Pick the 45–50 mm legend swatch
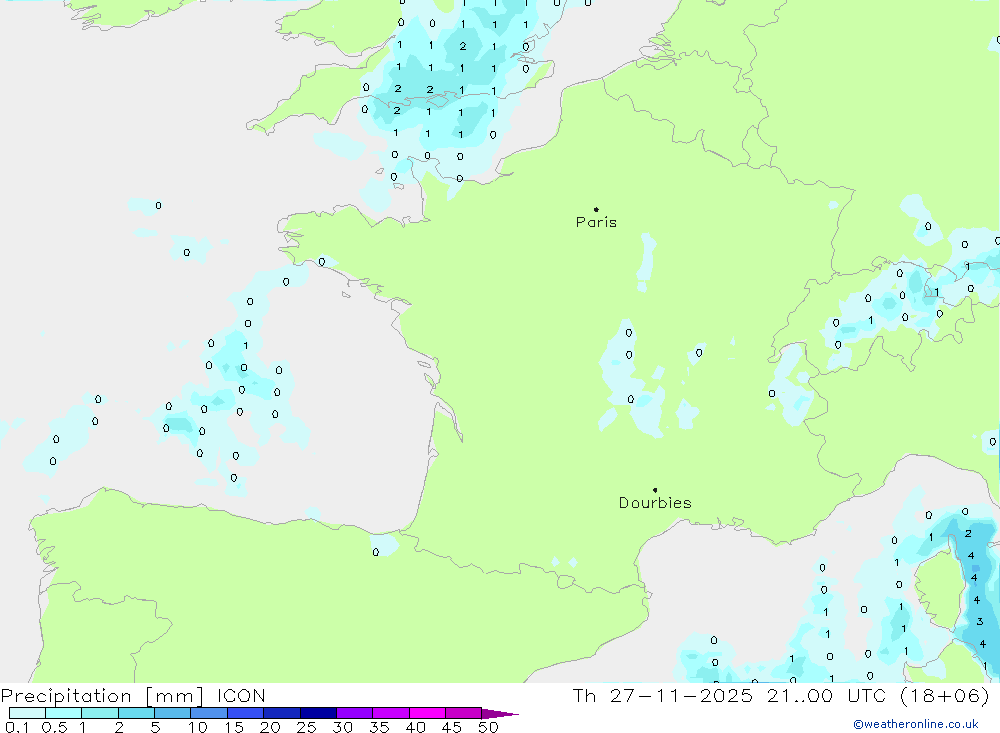Image resolution: width=1000 pixels, height=733 pixels. coord(464,713)
